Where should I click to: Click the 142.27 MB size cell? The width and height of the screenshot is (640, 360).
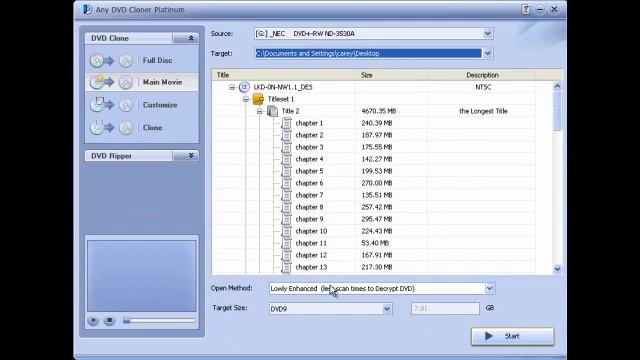click(377, 159)
